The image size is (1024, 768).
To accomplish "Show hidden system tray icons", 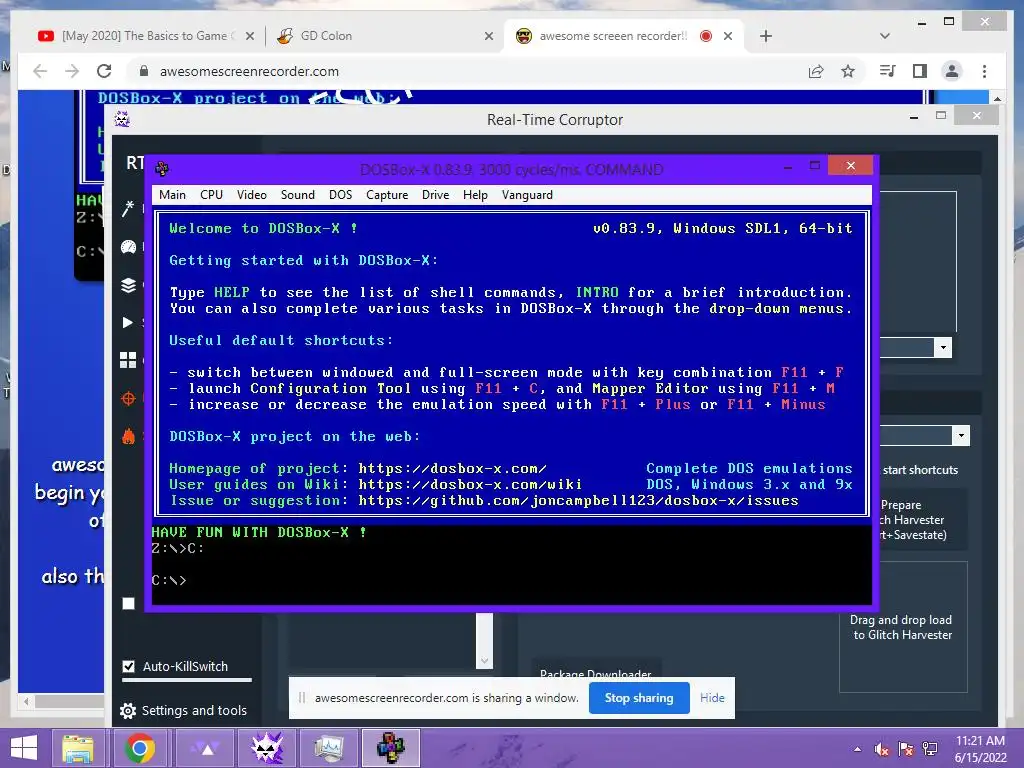I will tap(857, 750).
